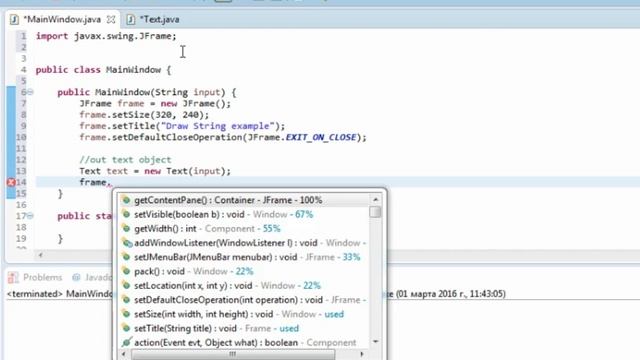
Task: Click the class name MainWindow on line 4
Action: (133, 70)
